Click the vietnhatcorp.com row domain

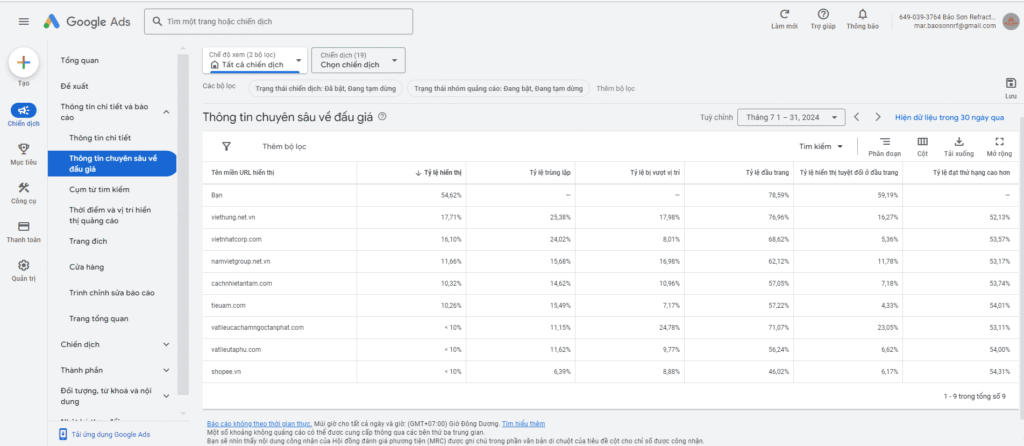(x=236, y=239)
